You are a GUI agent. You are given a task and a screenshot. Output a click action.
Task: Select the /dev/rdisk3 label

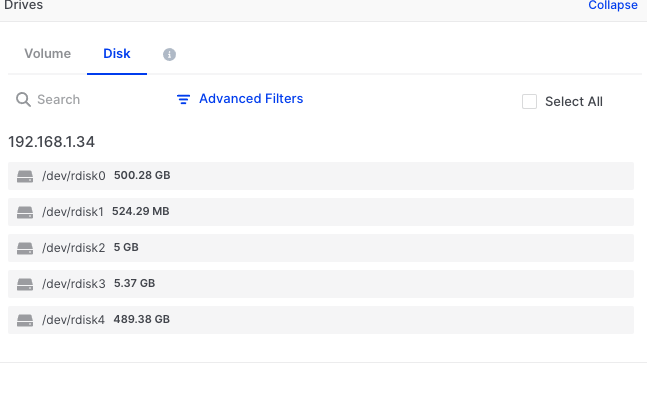(x=73, y=283)
